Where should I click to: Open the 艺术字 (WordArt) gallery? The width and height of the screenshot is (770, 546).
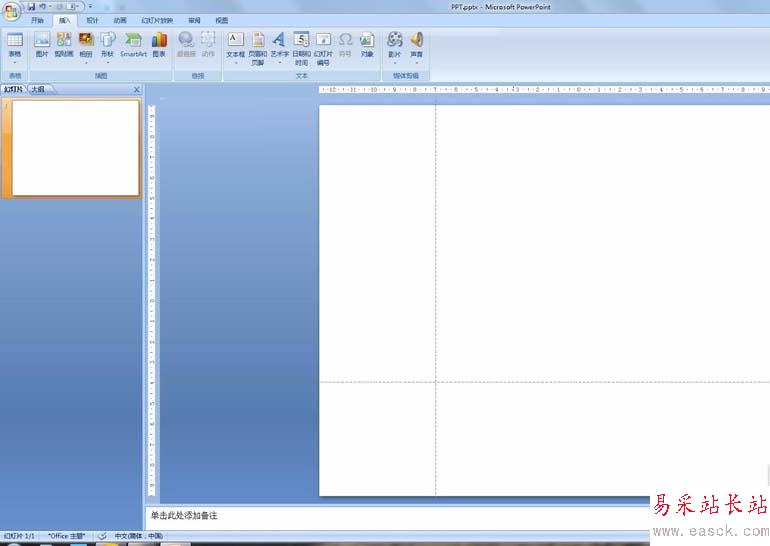tap(279, 47)
